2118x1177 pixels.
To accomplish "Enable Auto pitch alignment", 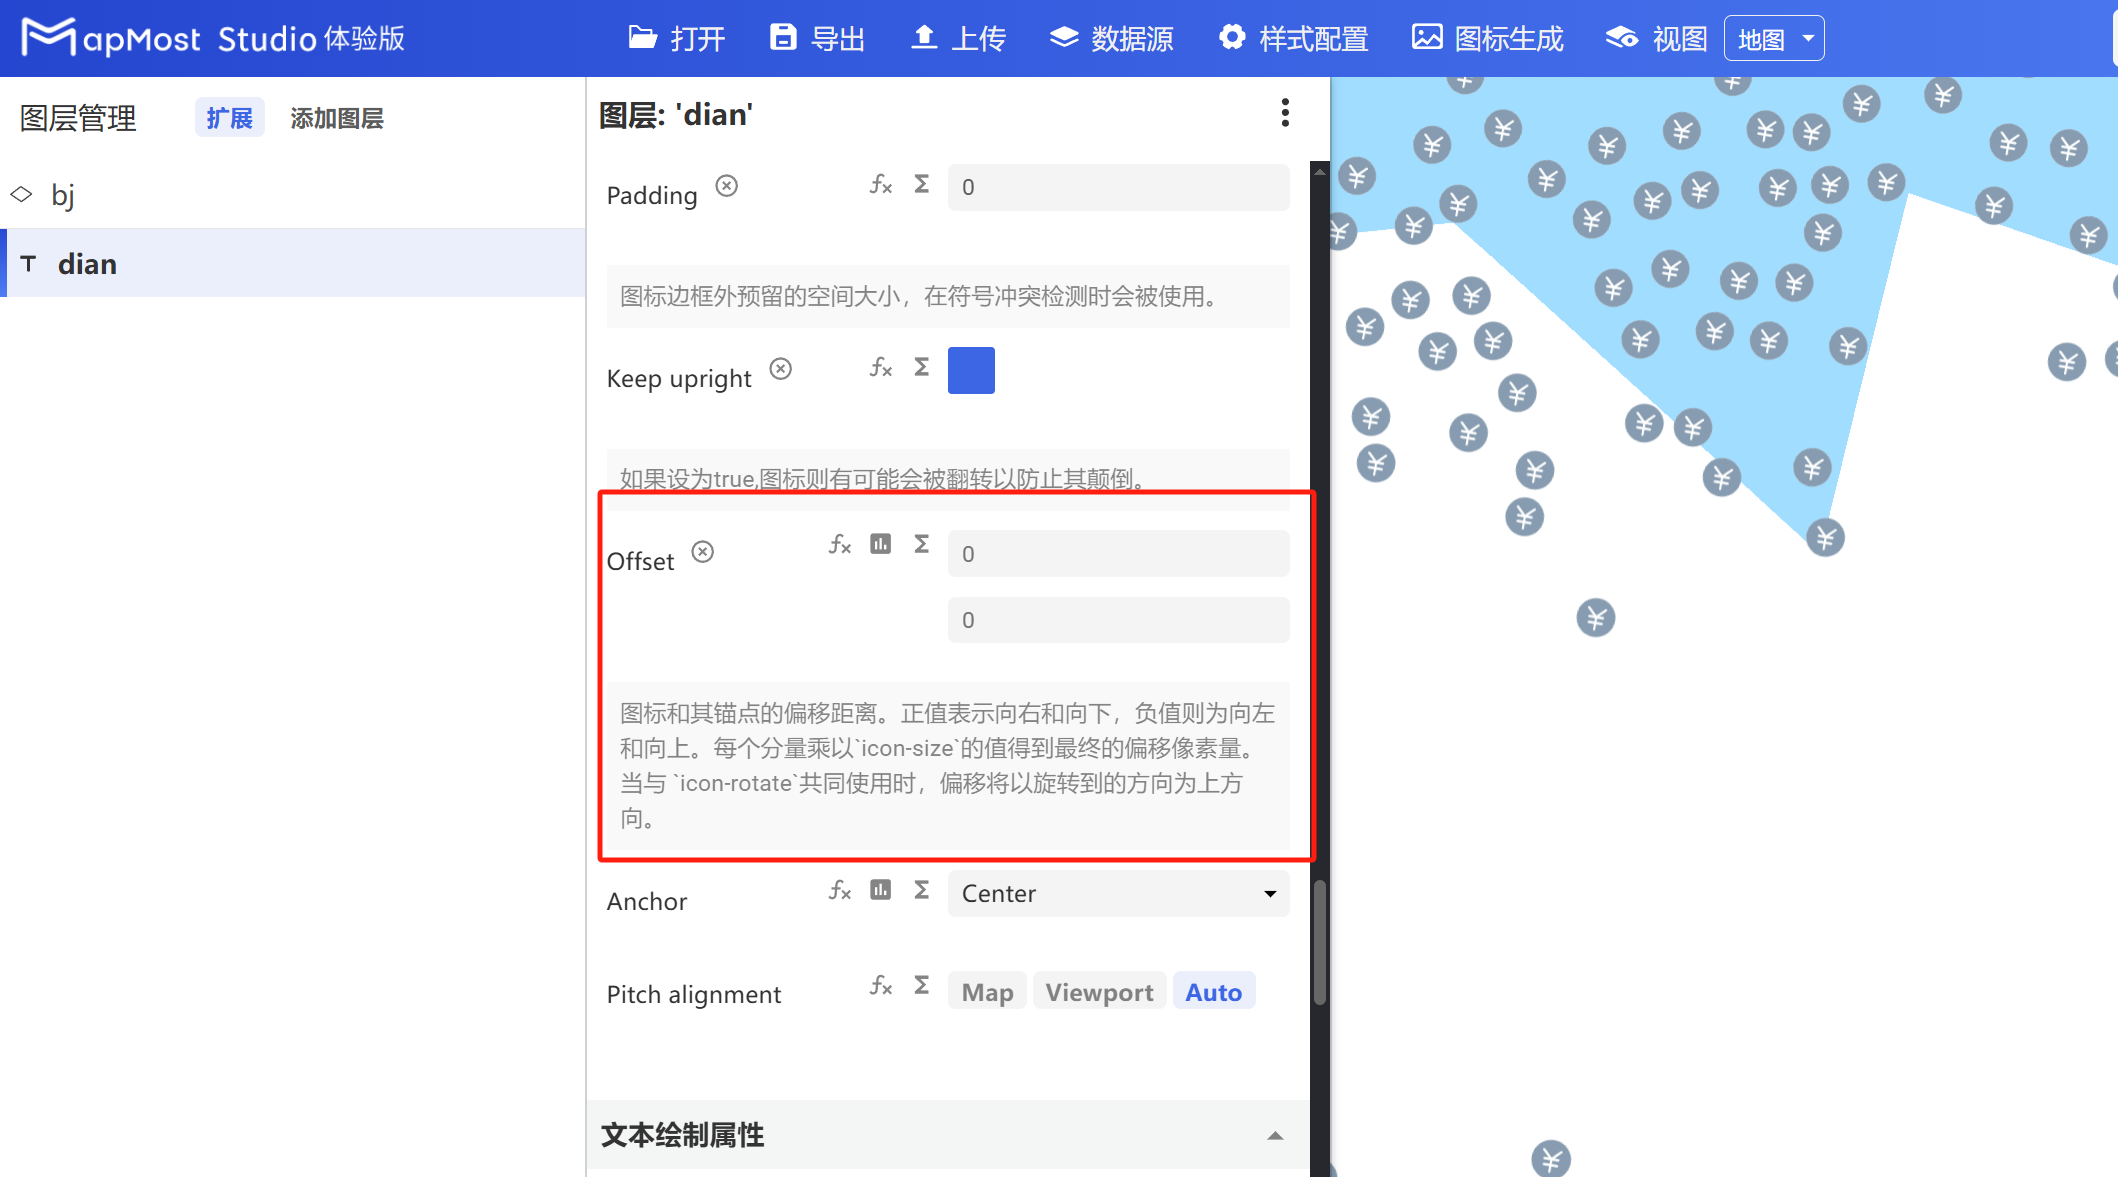I will coord(1213,991).
